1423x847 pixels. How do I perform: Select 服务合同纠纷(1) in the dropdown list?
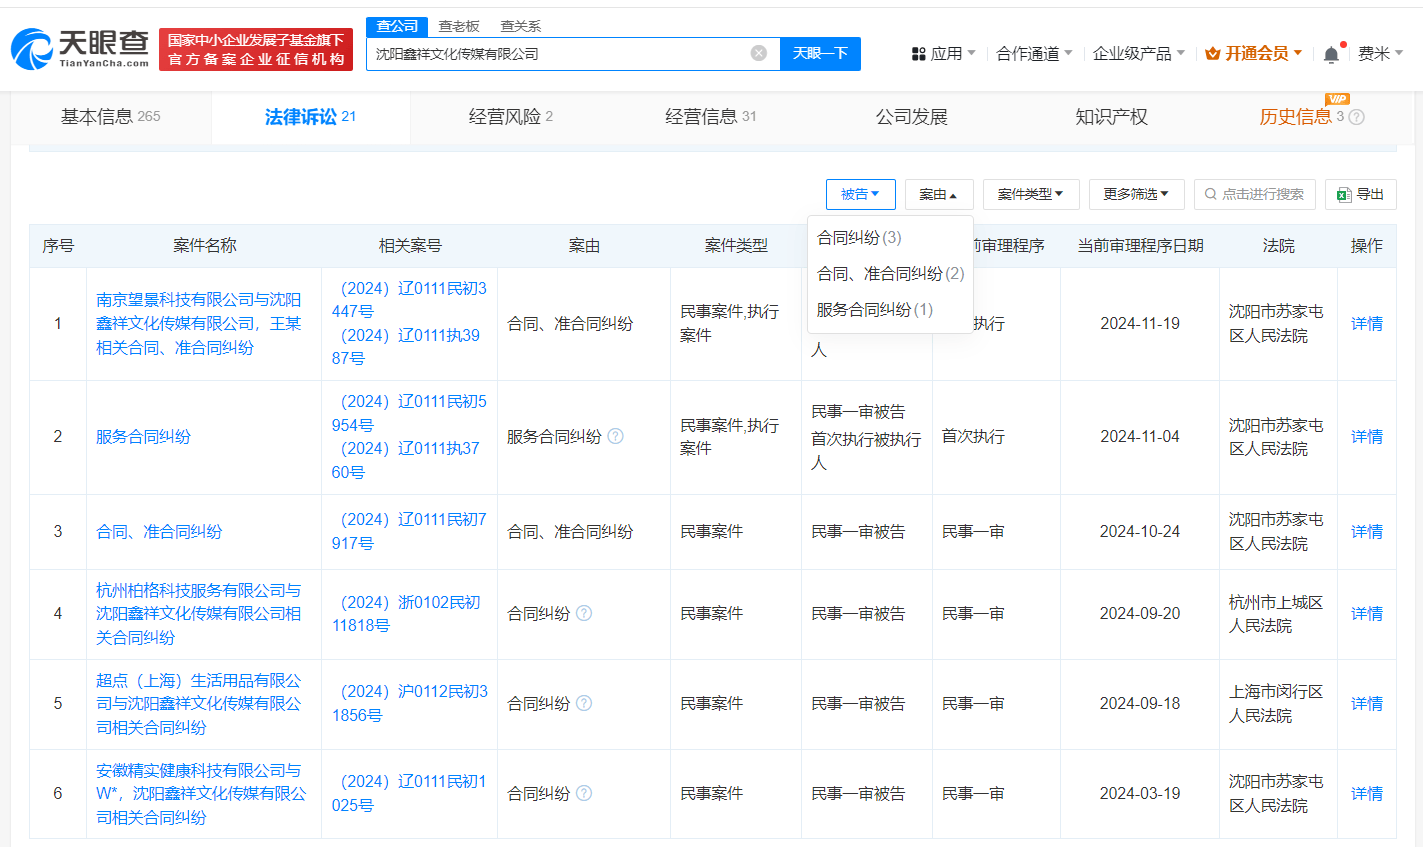point(875,309)
